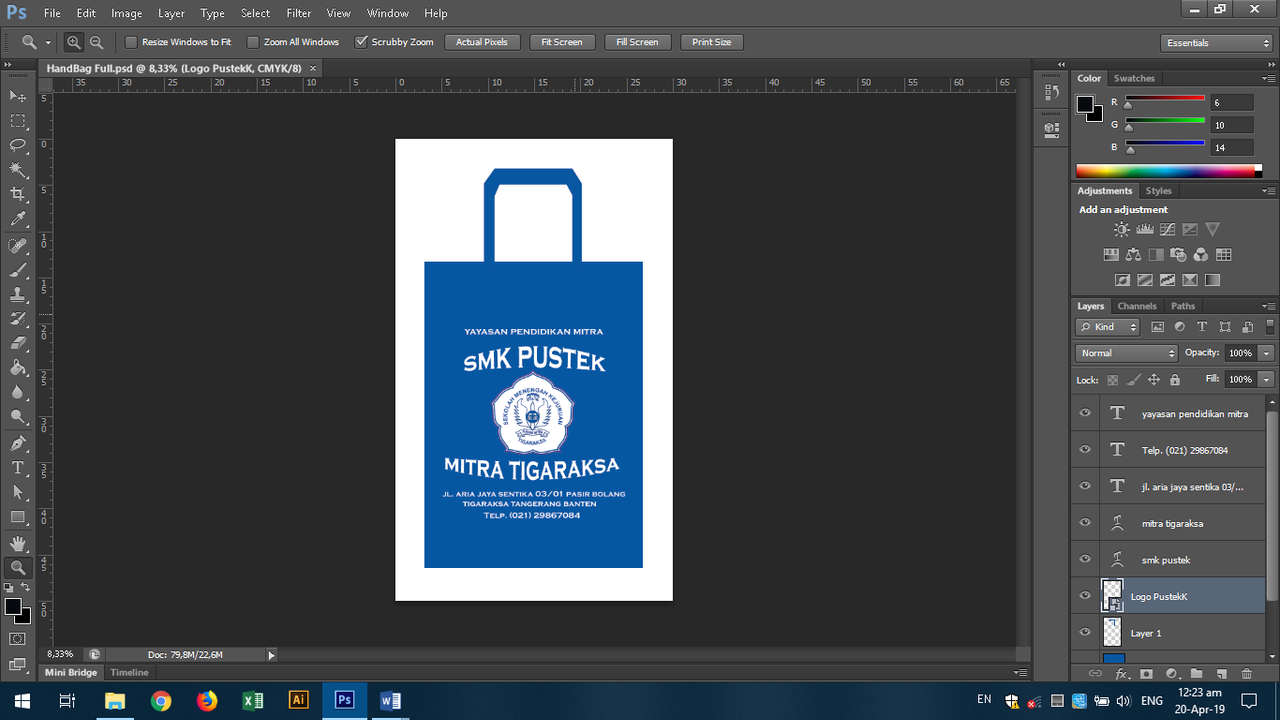Select the Hand tool

click(x=18, y=543)
